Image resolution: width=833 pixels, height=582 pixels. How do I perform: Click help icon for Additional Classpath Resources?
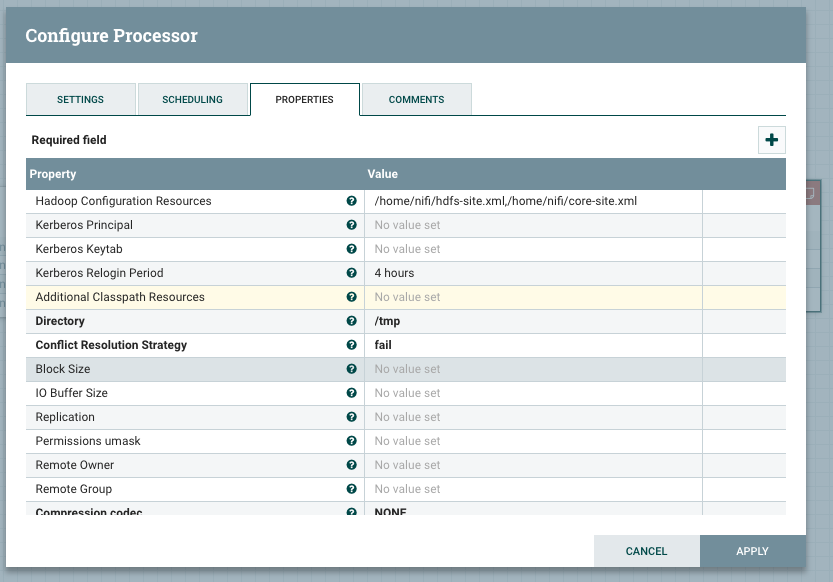click(351, 297)
